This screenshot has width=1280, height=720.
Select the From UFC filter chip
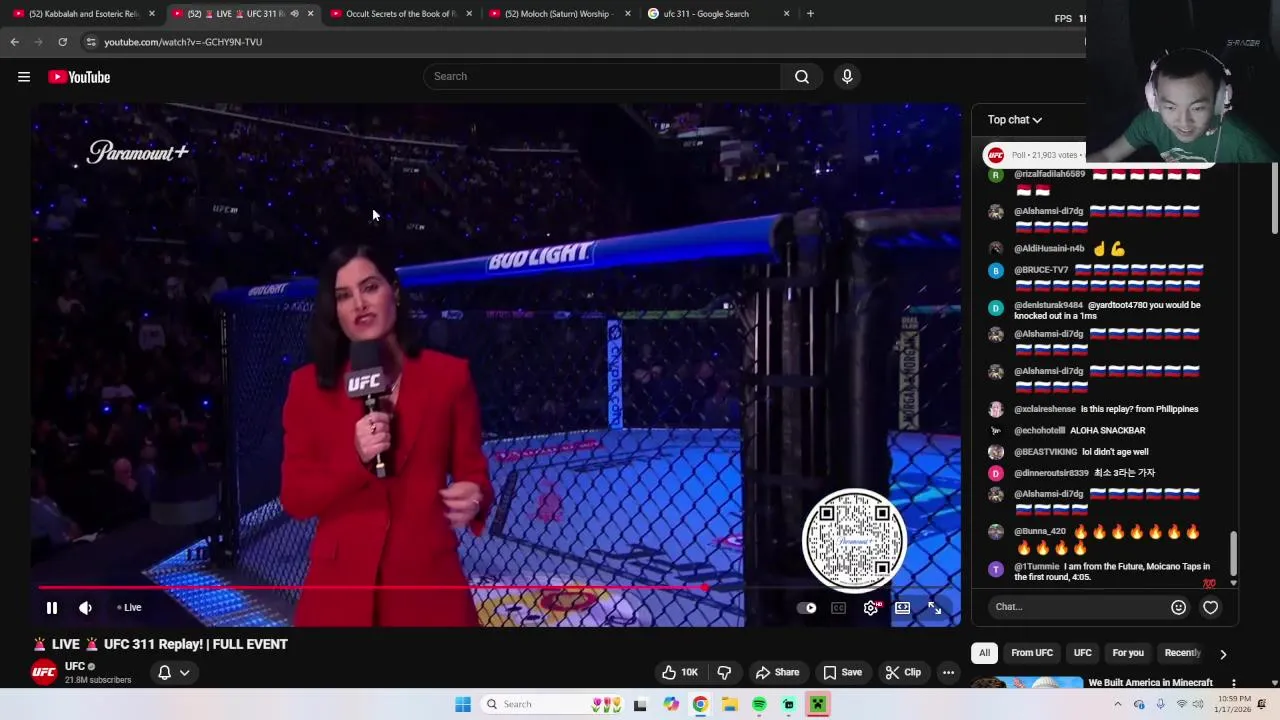tap(1032, 653)
